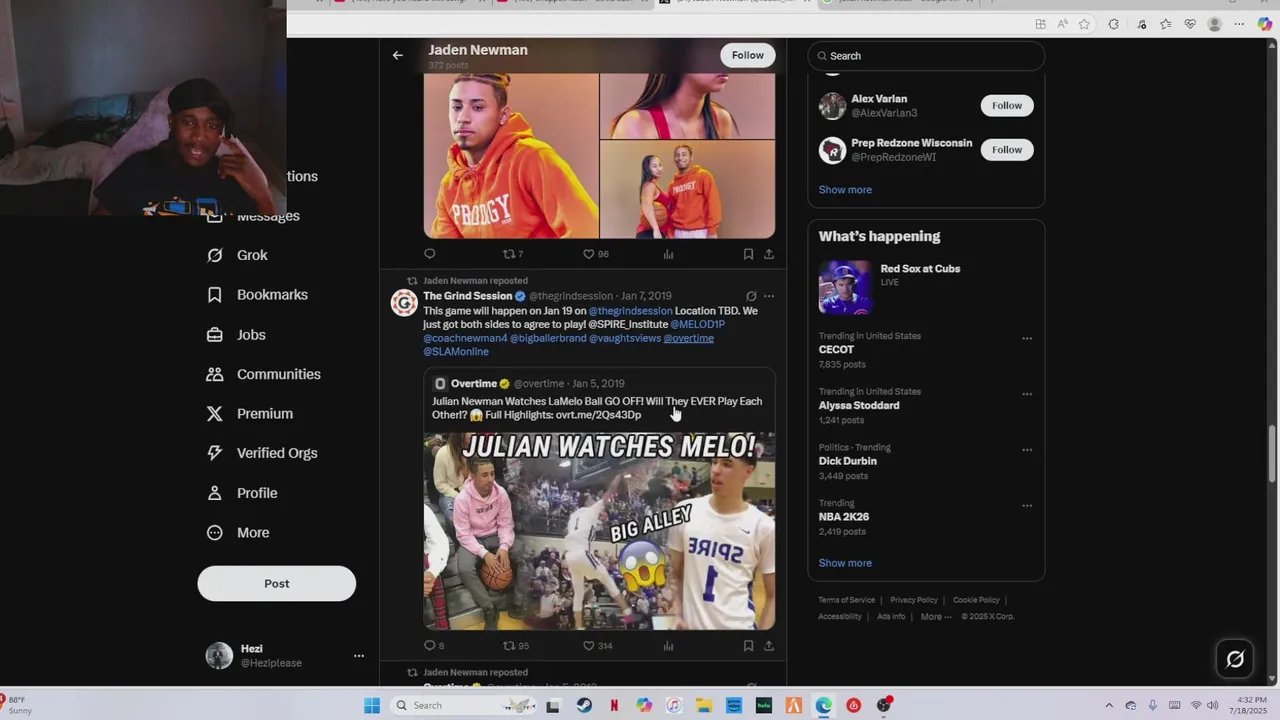Image resolution: width=1280 pixels, height=720 pixels.
Task: Open the @MELOD1P mention link
Action: [x=698, y=324]
